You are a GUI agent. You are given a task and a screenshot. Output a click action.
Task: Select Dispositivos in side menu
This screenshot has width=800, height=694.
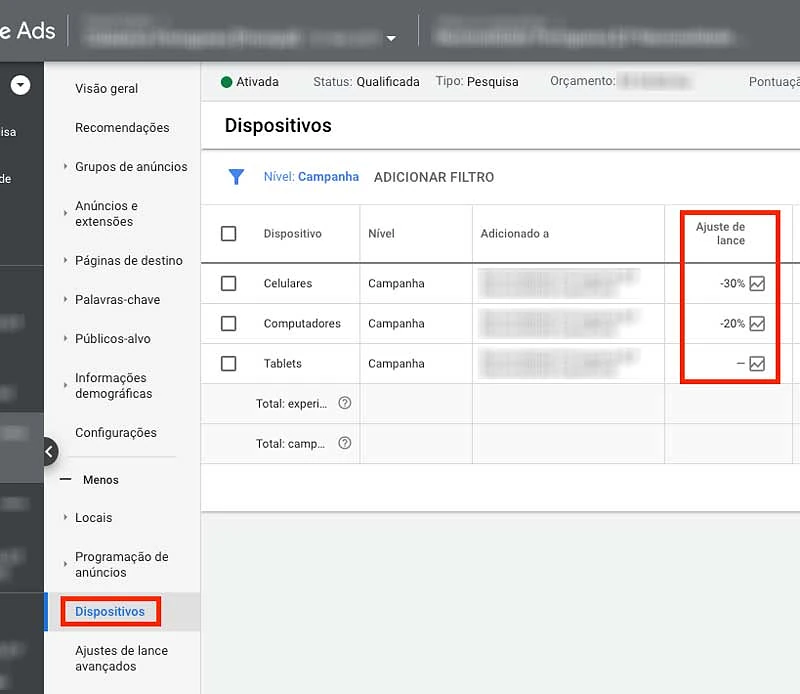pyautogui.click(x=110, y=611)
